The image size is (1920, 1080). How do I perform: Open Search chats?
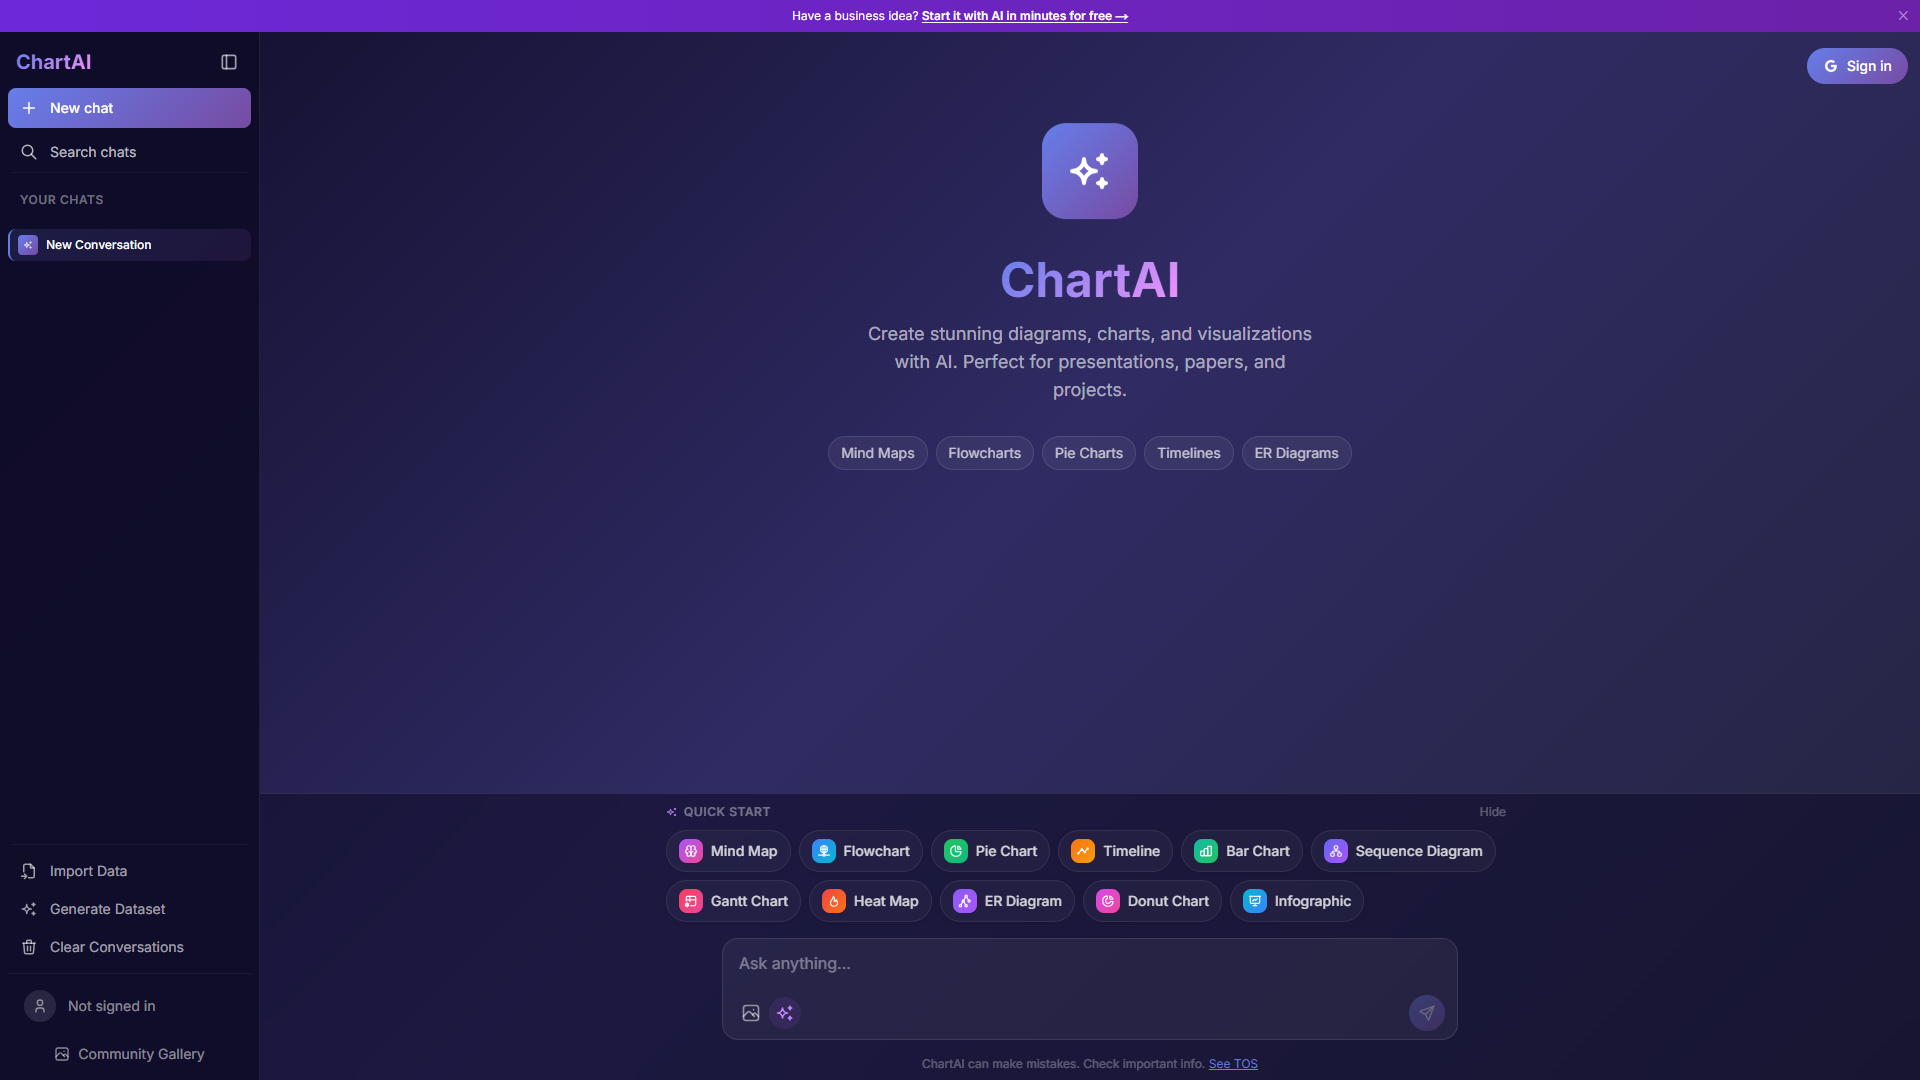[129, 152]
